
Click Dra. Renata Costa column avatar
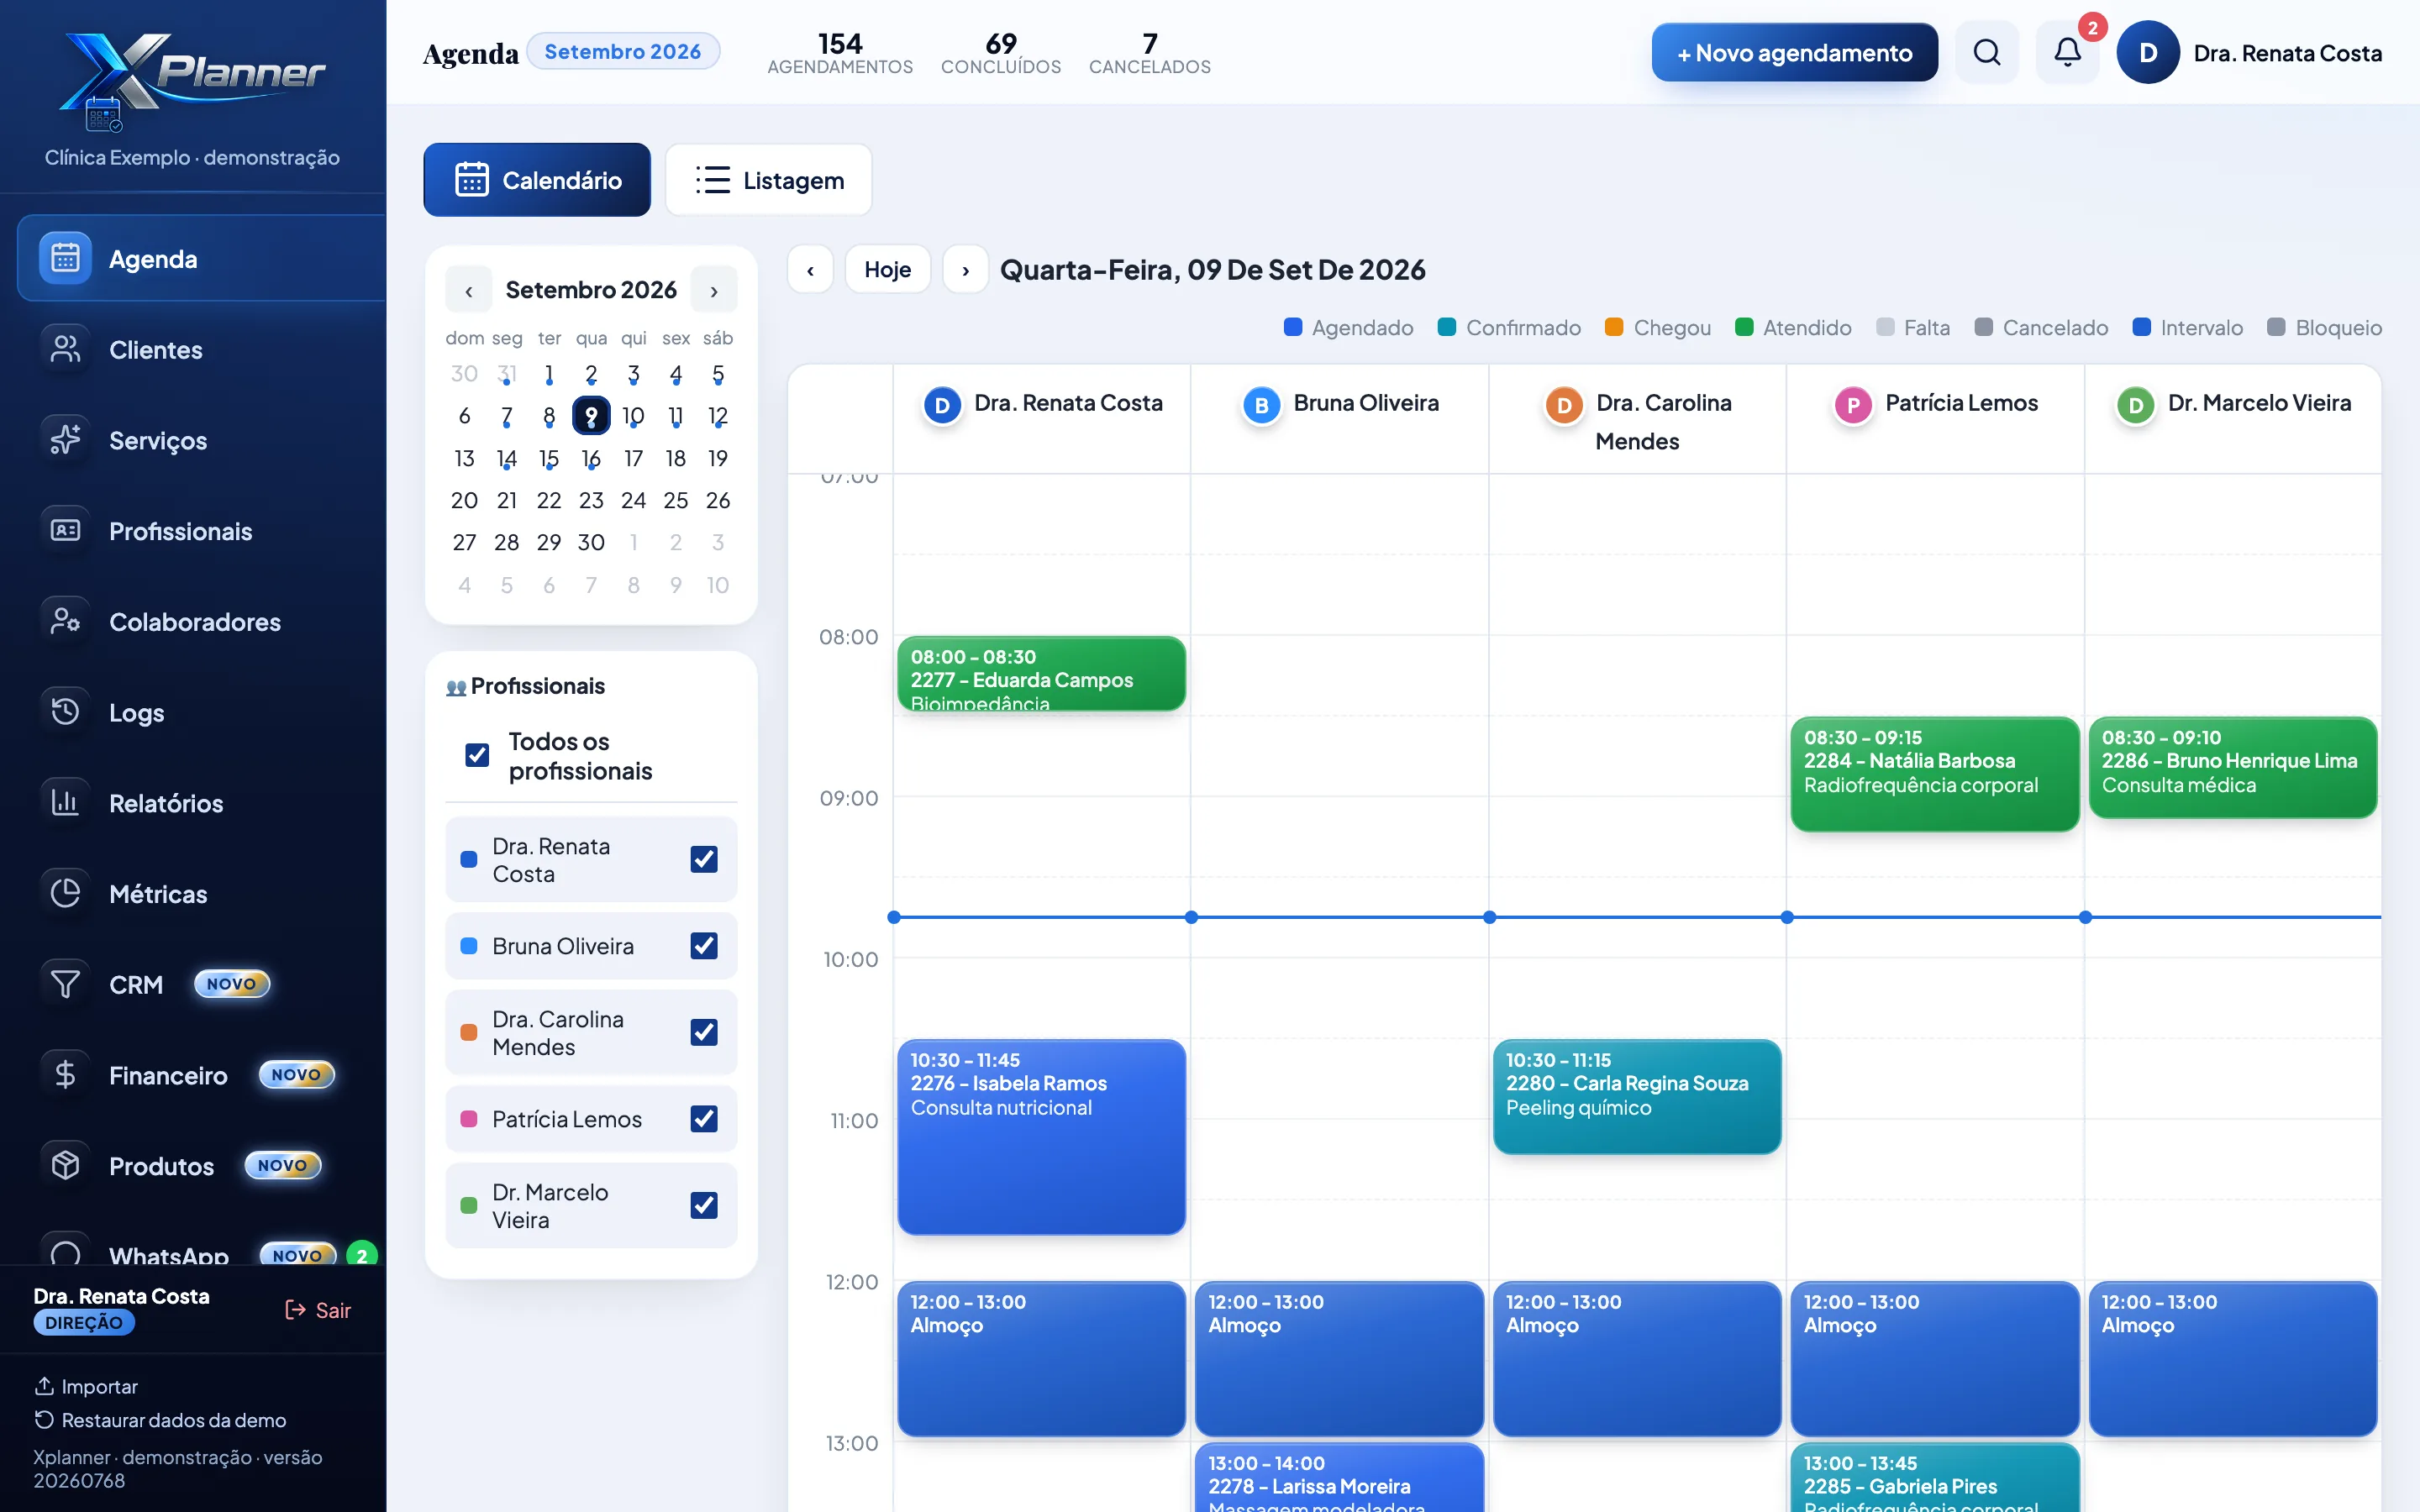tap(942, 405)
